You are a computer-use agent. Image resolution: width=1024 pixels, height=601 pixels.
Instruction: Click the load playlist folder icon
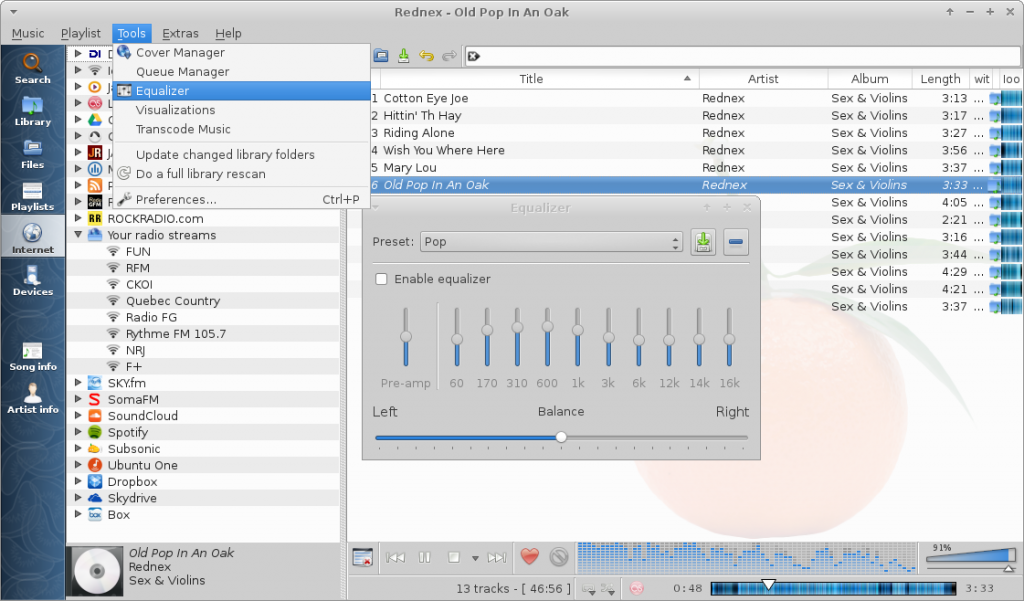coord(381,56)
